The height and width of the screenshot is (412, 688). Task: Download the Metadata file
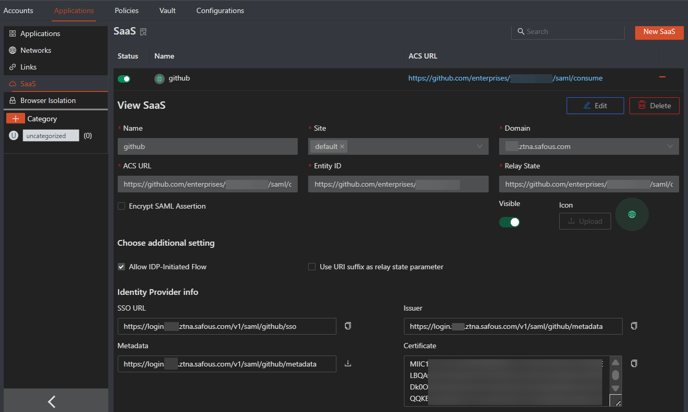tap(348, 364)
